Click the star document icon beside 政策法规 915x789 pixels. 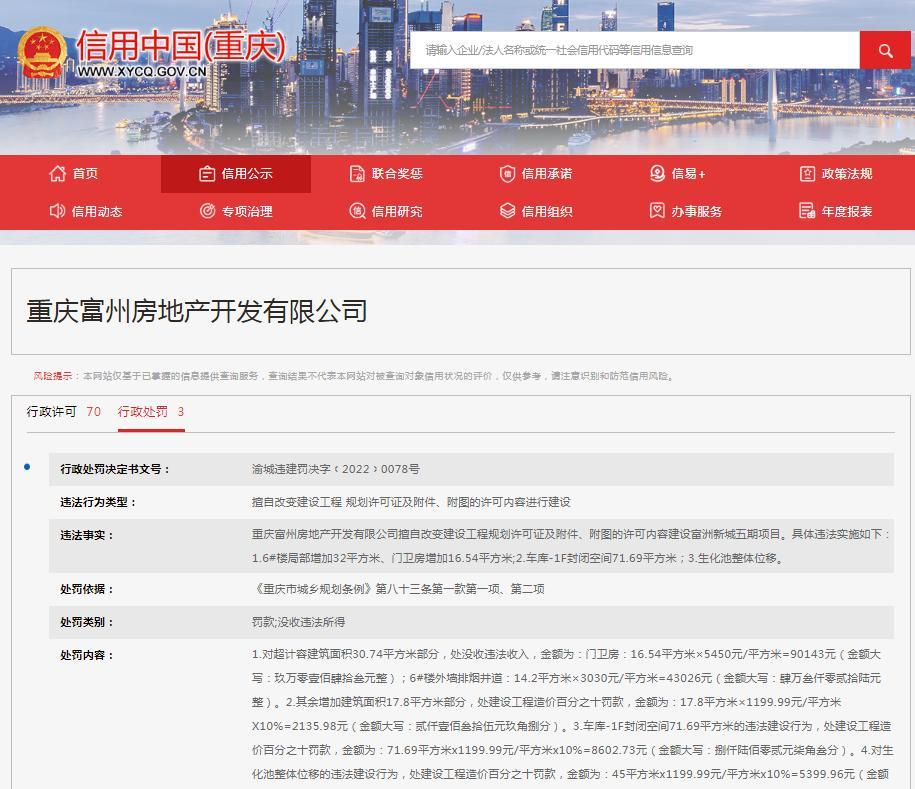(x=807, y=174)
